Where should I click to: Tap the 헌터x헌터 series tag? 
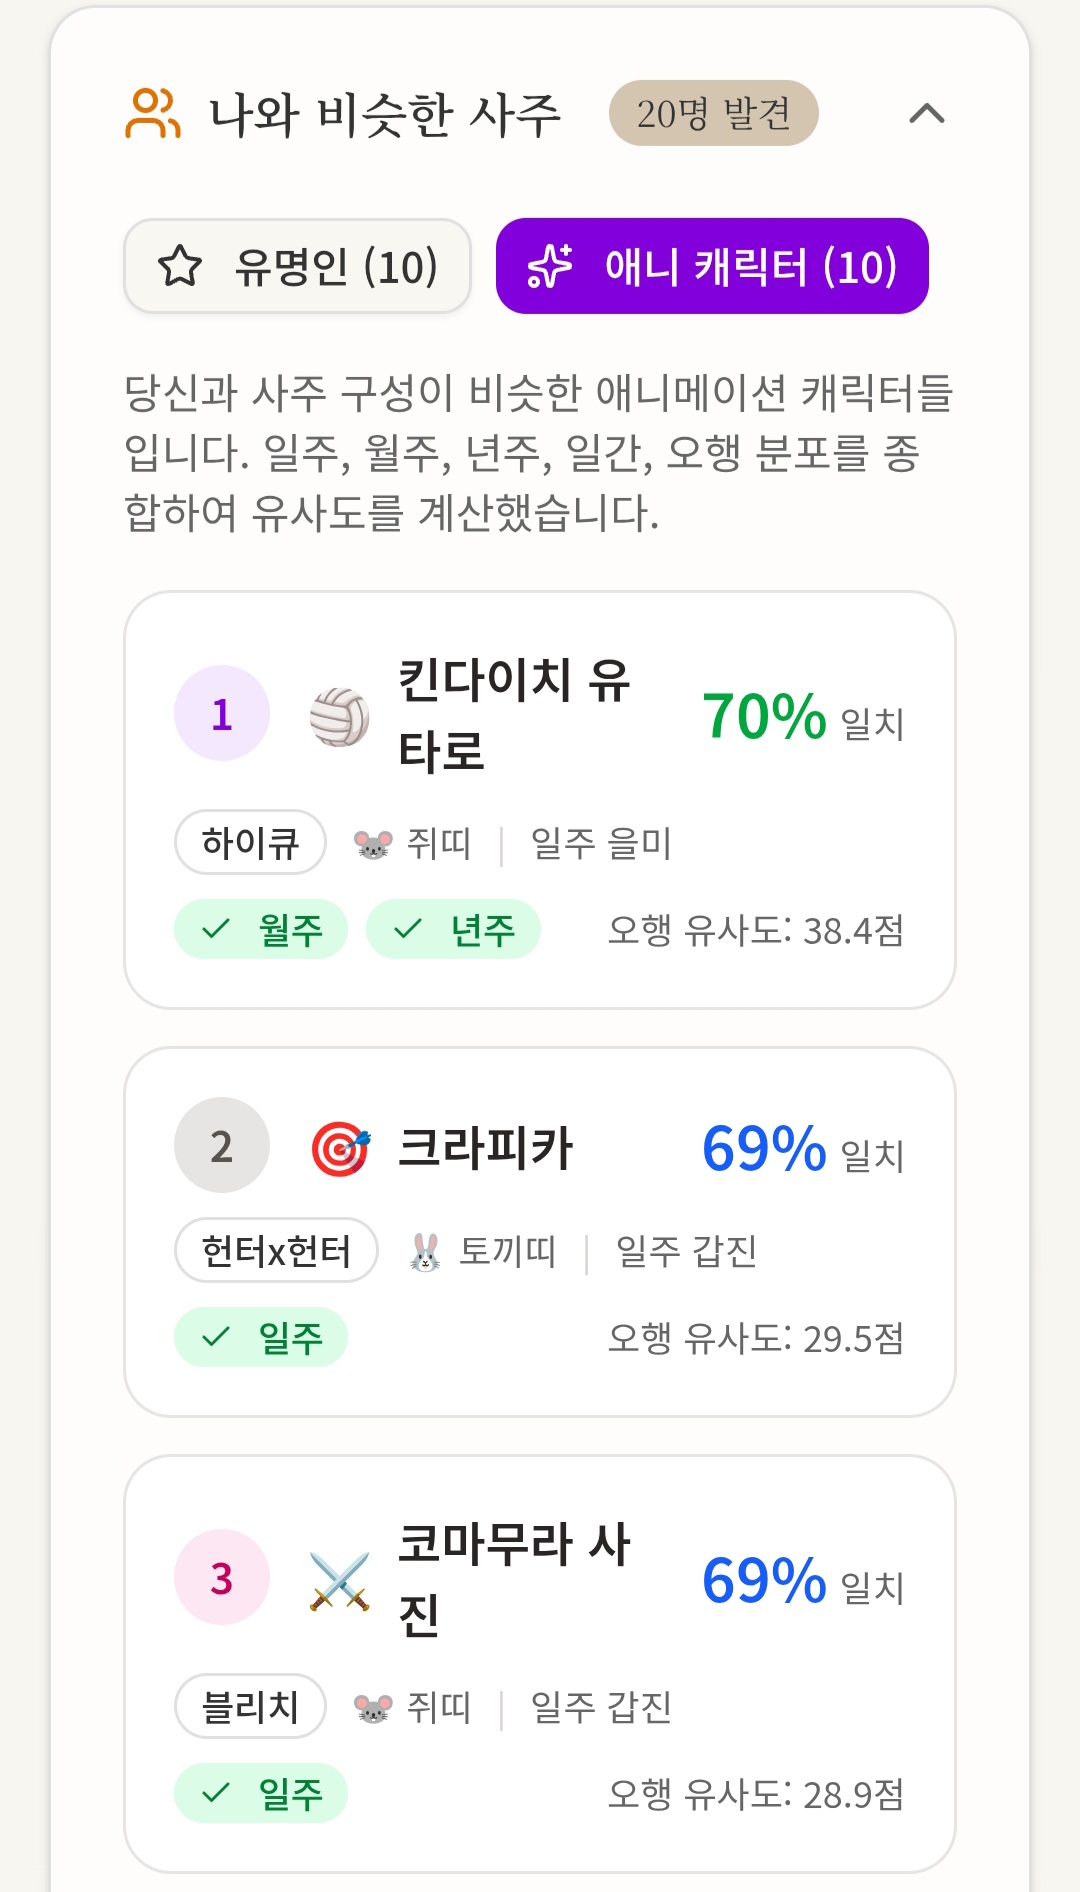click(276, 1251)
